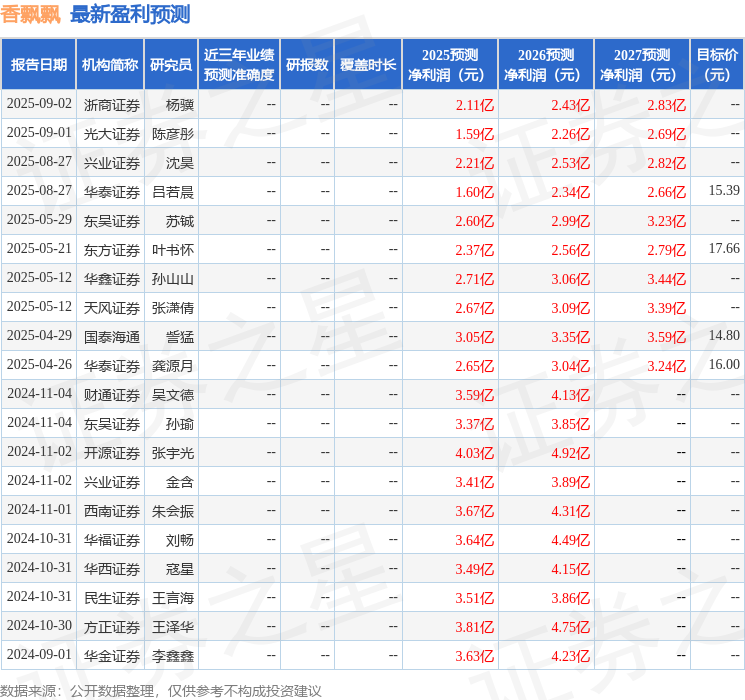745x700 pixels.
Task: Open the 浙商证券 institution entry
Action: point(112,105)
